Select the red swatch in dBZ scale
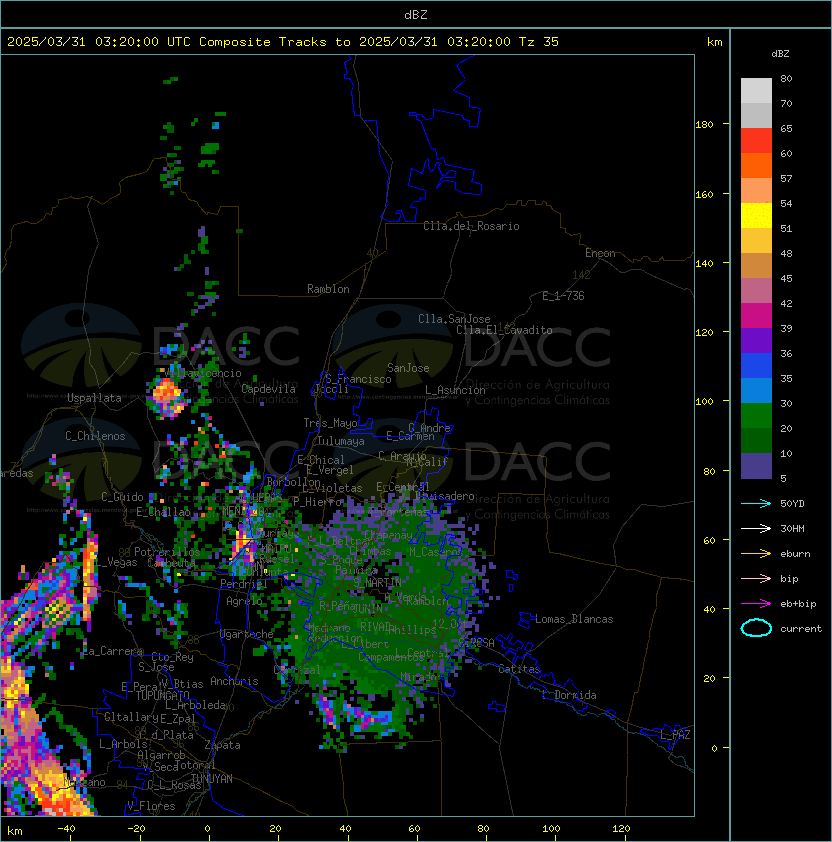This screenshot has height=842, width=832. pos(756,141)
